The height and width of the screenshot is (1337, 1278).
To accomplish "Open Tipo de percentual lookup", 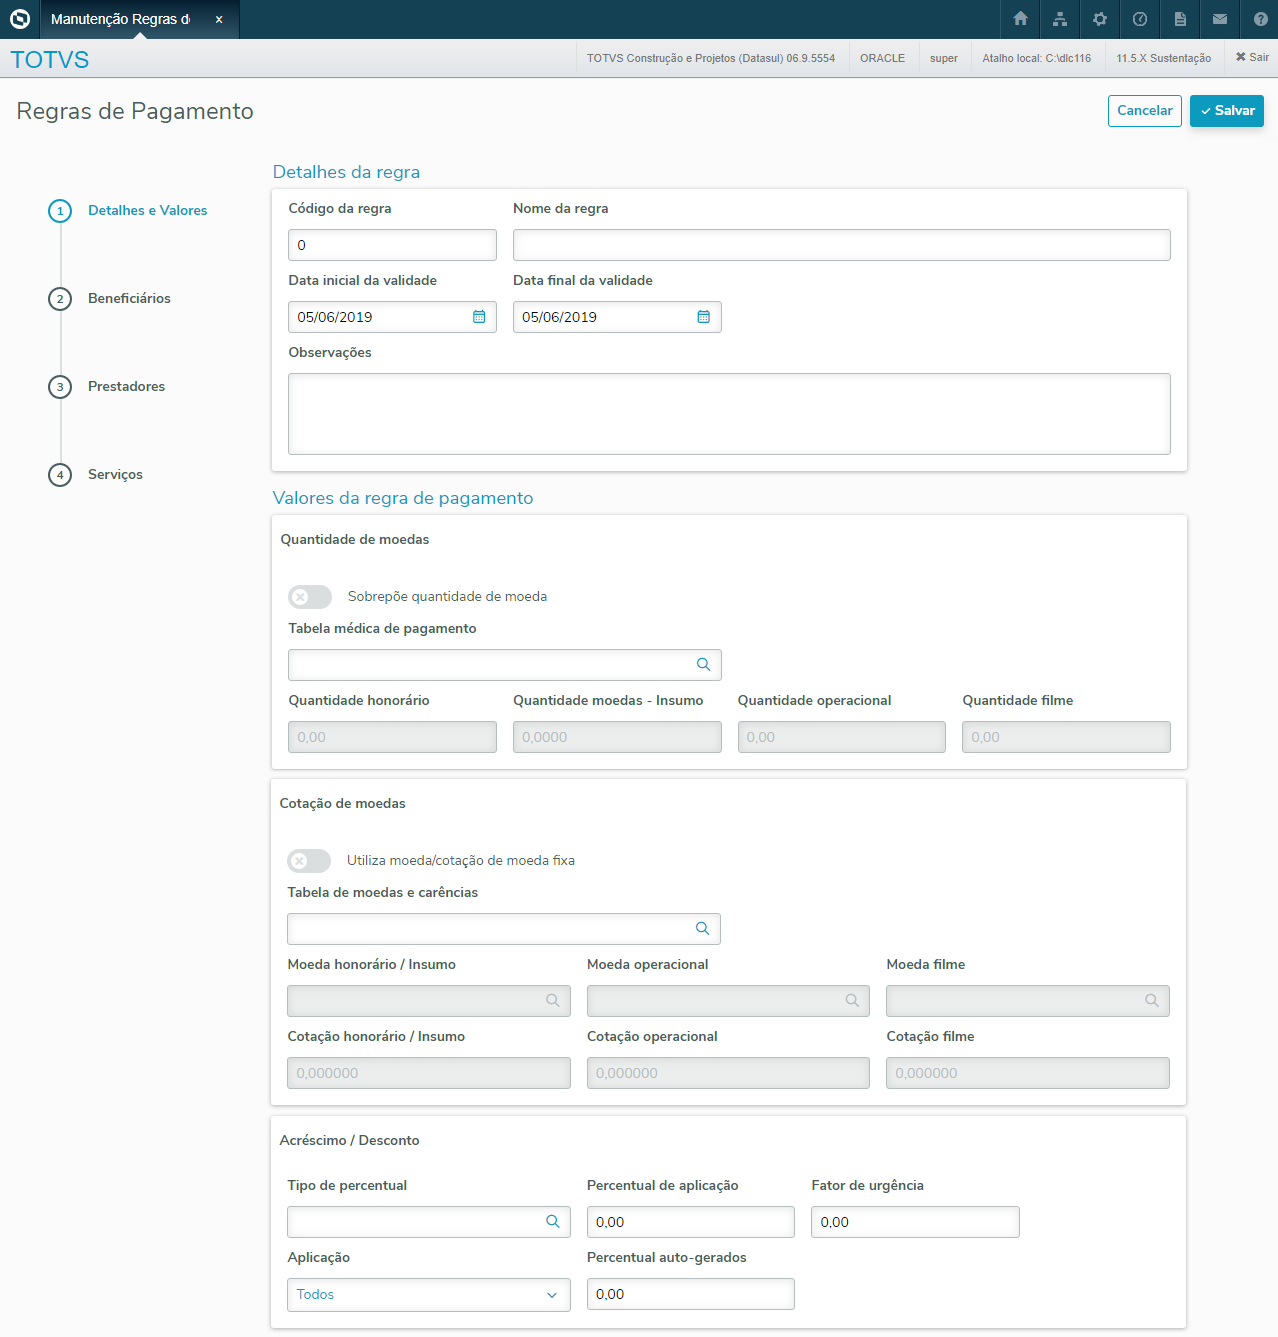I will pos(553,1222).
